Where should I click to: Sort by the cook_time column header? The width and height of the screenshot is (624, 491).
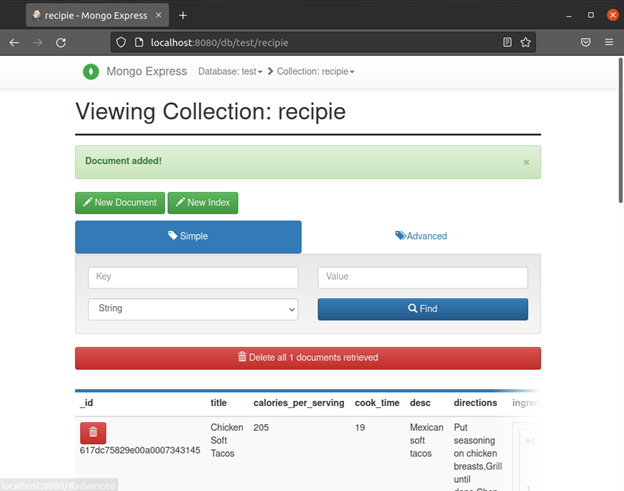(377, 403)
